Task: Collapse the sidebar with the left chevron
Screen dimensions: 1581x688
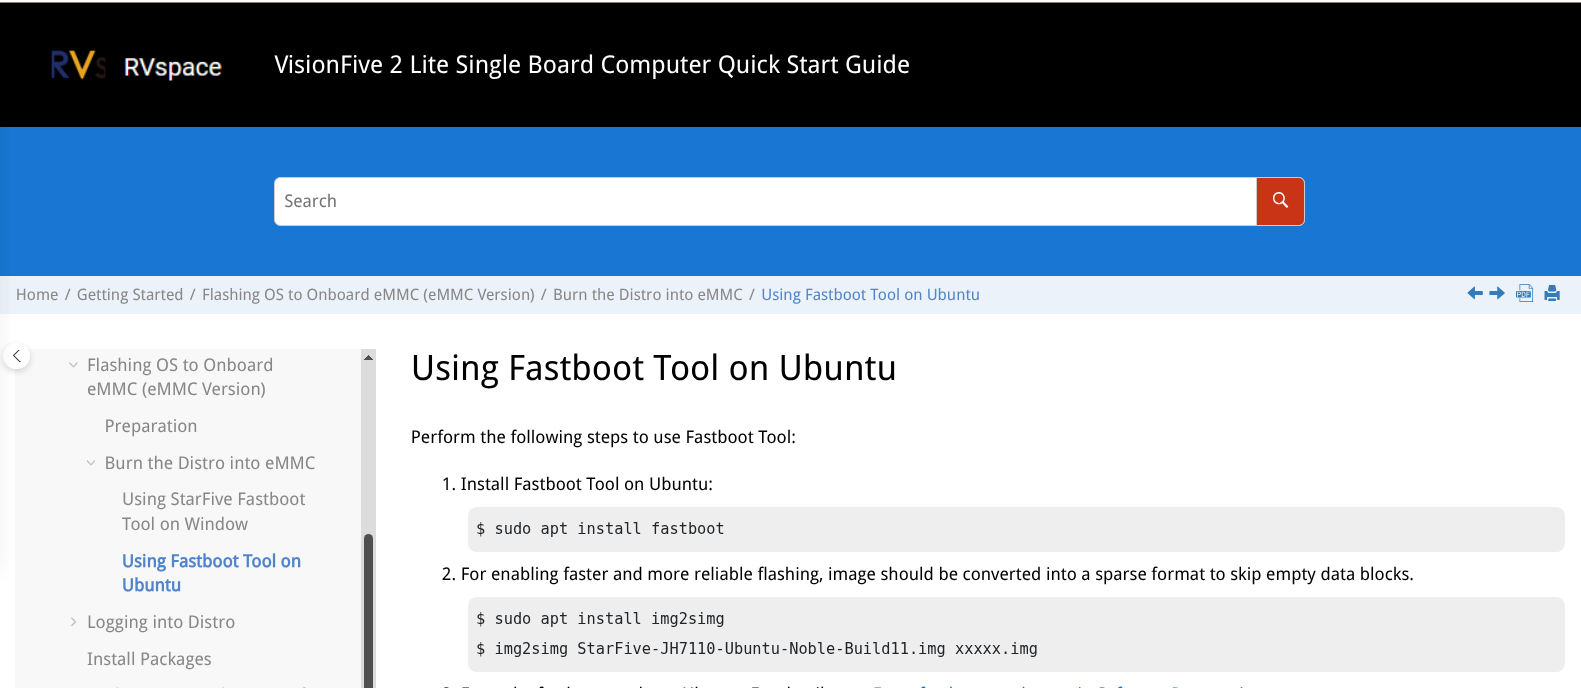Action: pyautogui.click(x=17, y=356)
